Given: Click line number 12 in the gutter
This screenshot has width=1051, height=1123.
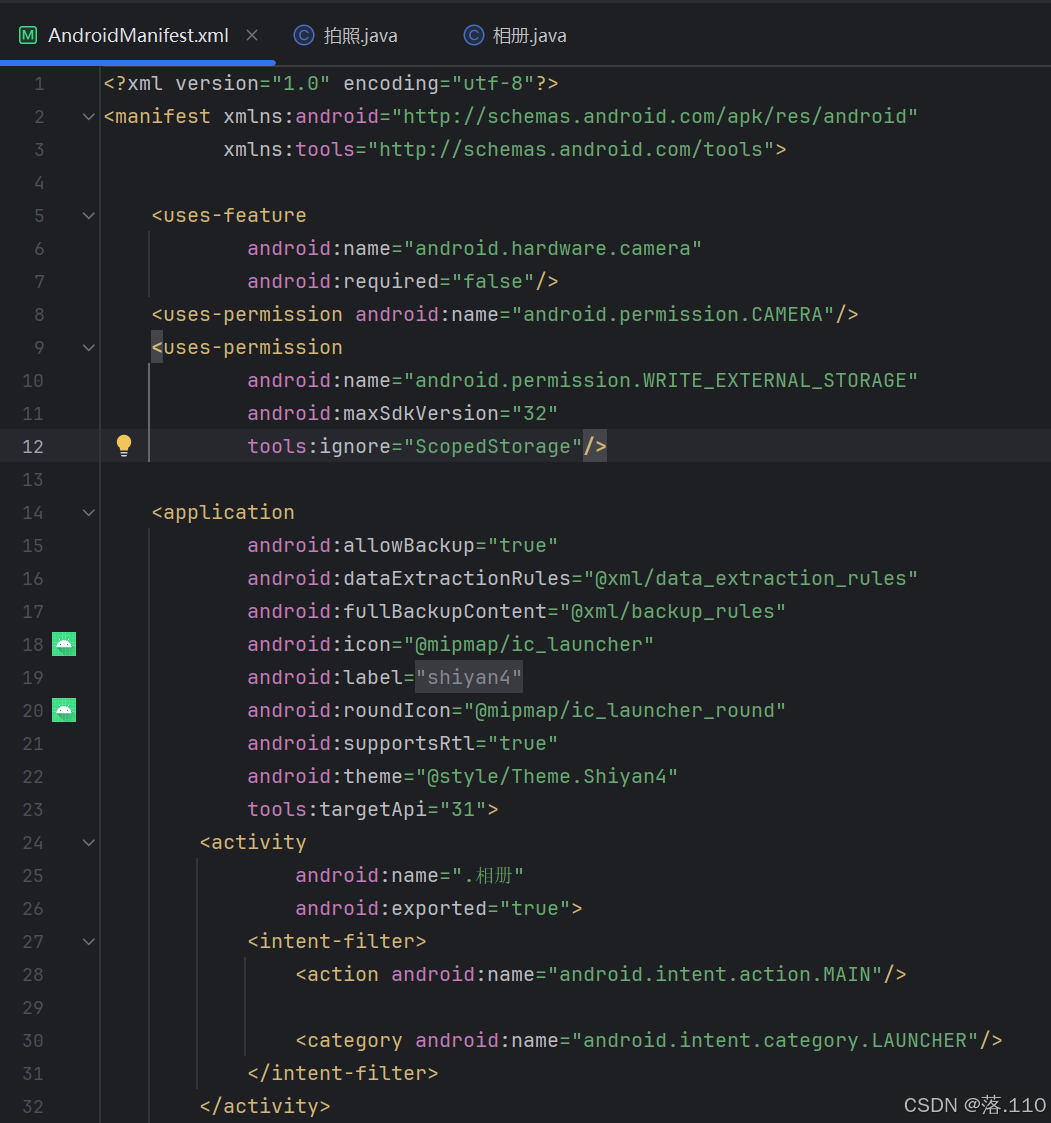Looking at the screenshot, I should coord(32,445).
